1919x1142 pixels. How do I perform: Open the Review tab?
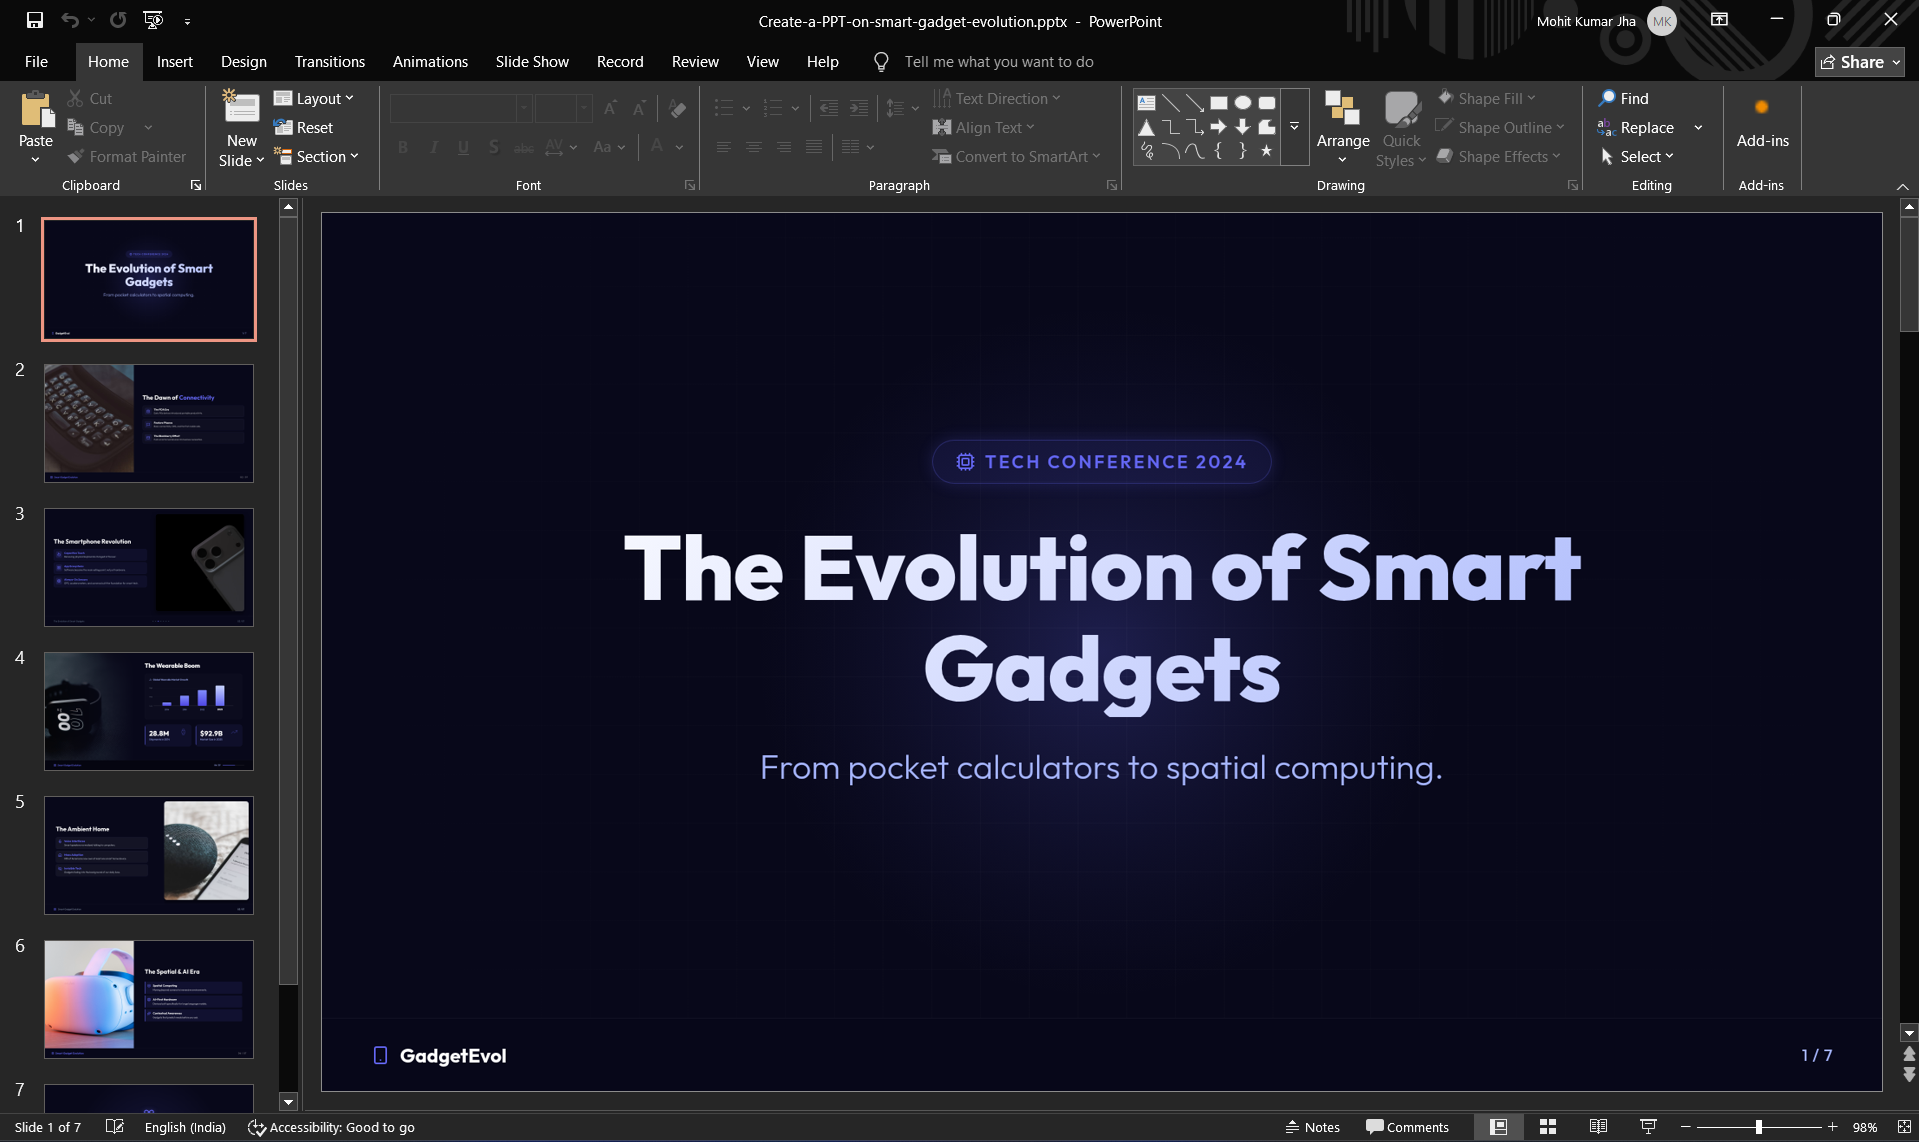(x=695, y=62)
